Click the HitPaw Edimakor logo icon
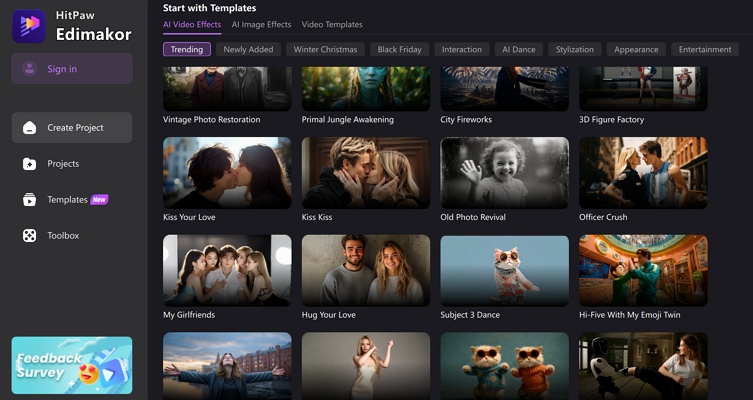753x400 pixels. click(28, 25)
